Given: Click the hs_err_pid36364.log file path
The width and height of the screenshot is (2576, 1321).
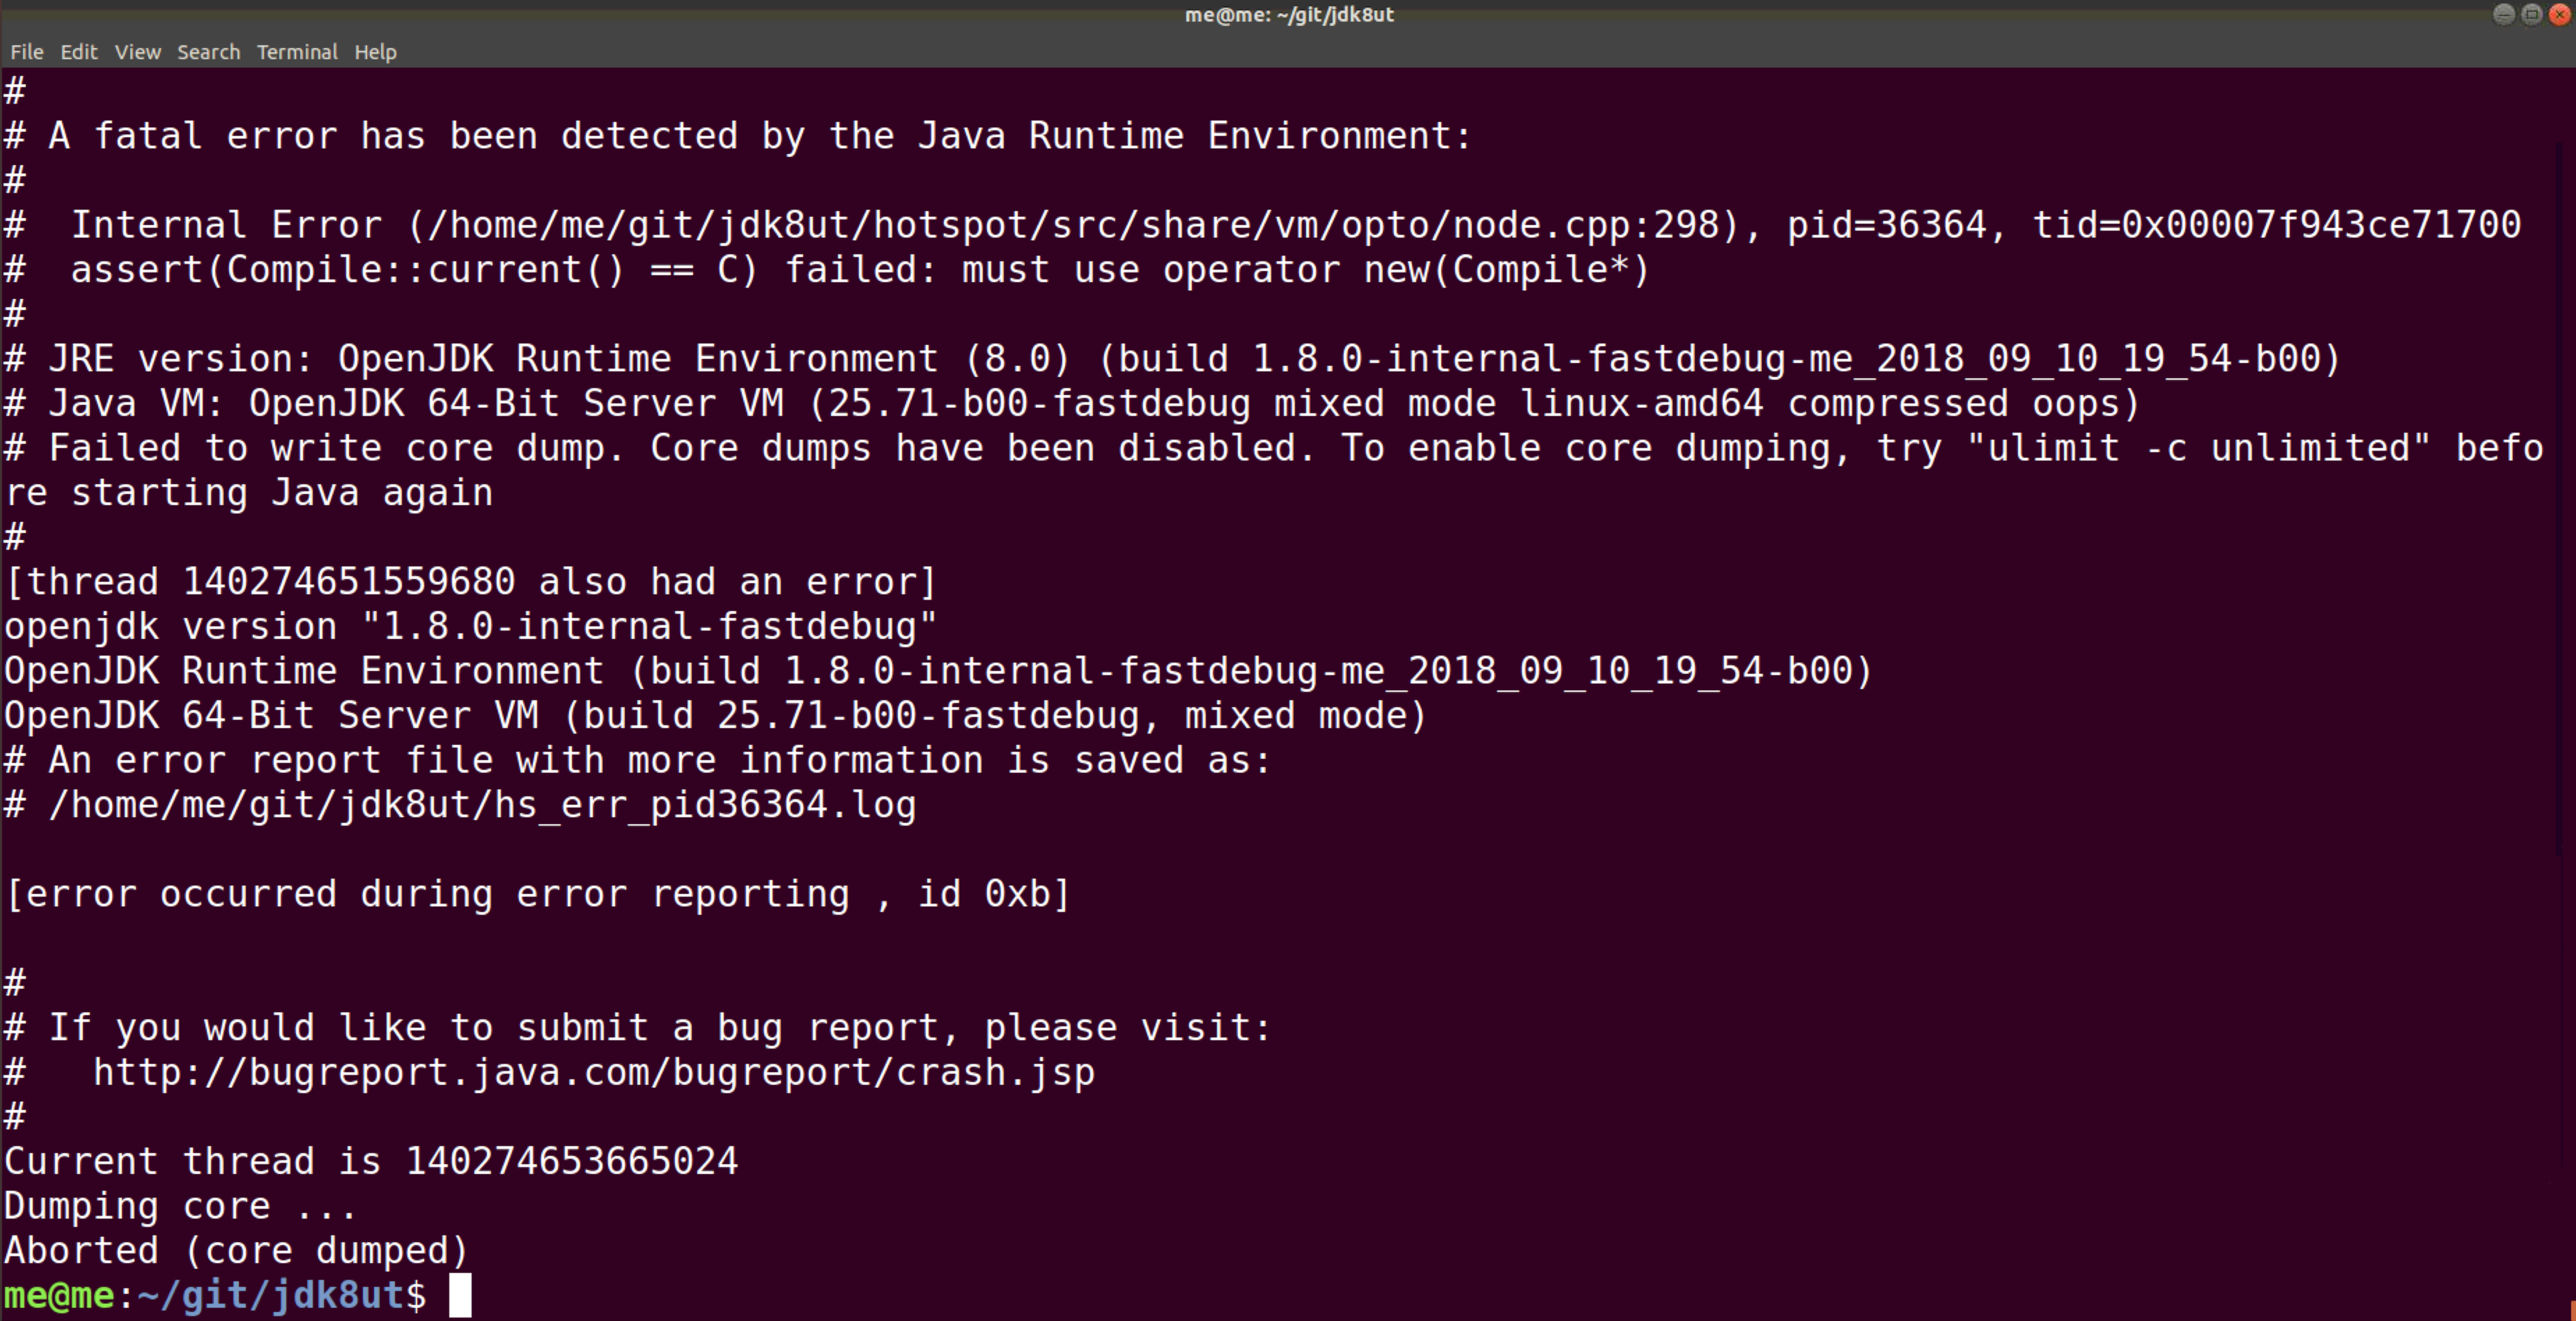Looking at the screenshot, I should (481, 805).
